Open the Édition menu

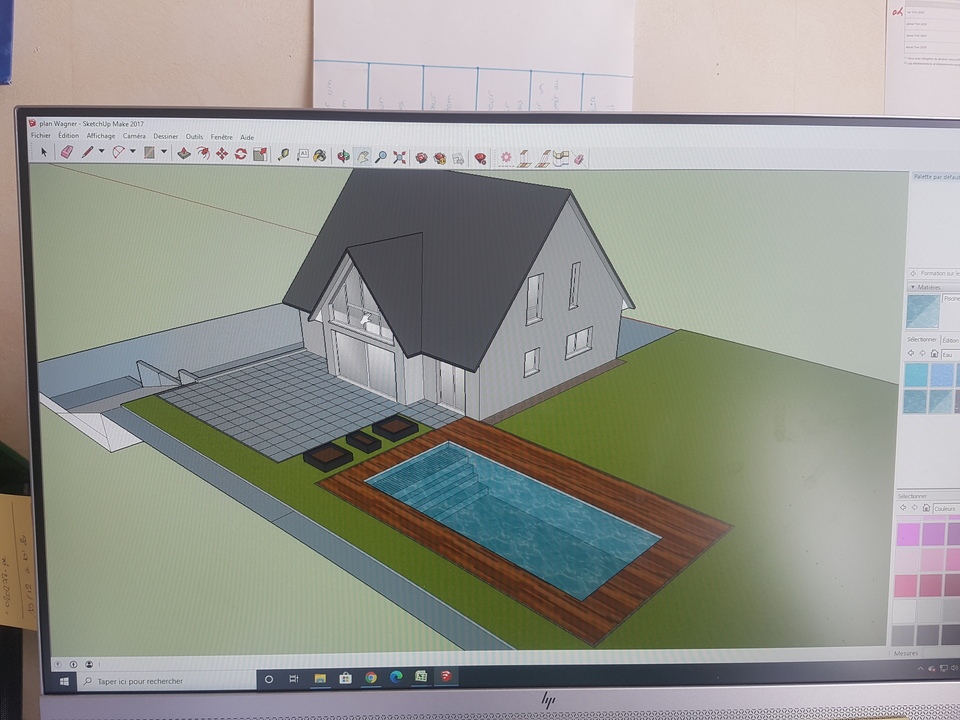coord(69,135)
